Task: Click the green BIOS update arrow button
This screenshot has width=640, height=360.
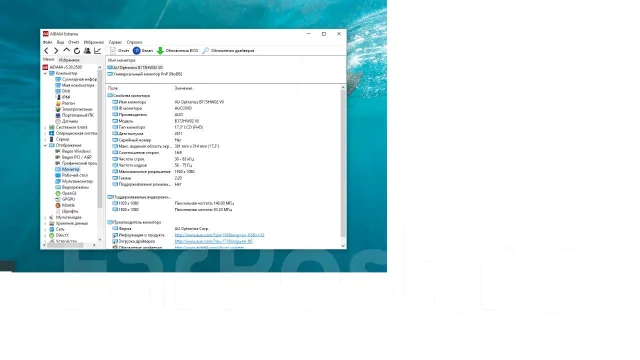Action: coord(177,51)
